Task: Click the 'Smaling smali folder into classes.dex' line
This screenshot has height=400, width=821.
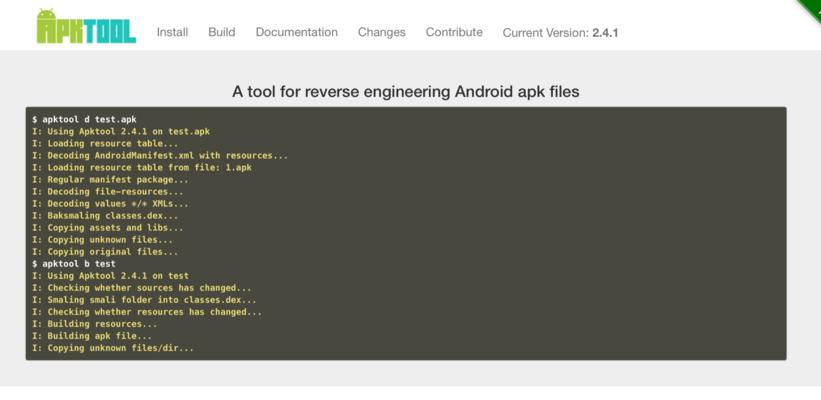Action: coord(144,300)
